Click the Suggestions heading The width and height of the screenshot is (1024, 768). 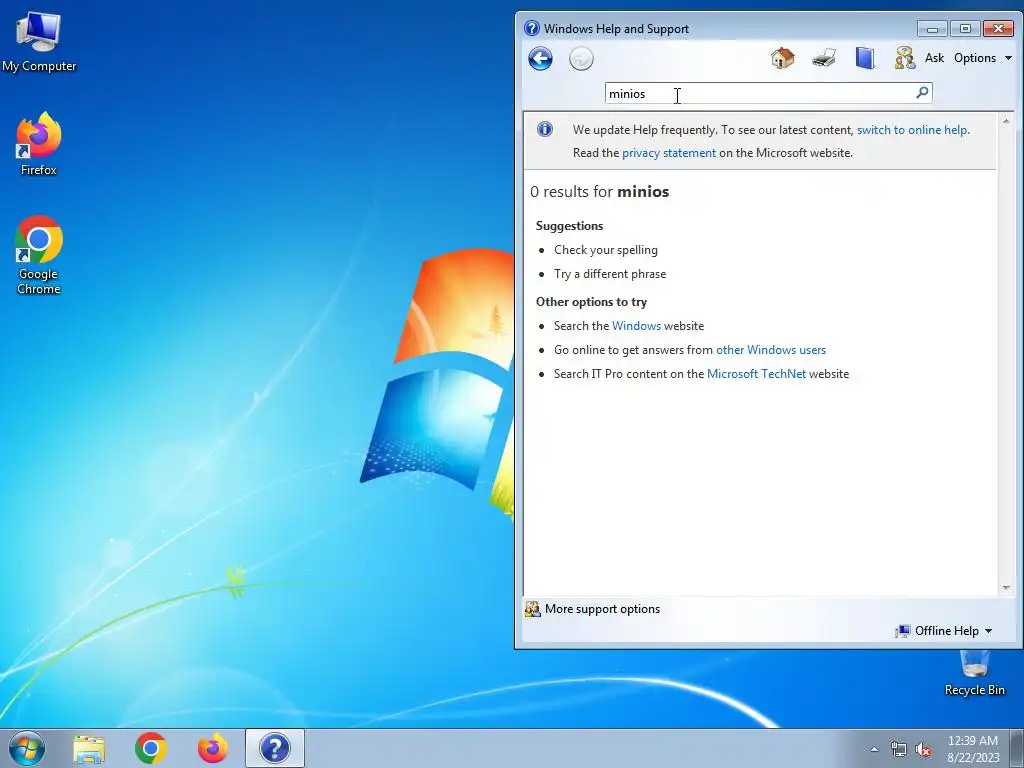coord(569,226)
